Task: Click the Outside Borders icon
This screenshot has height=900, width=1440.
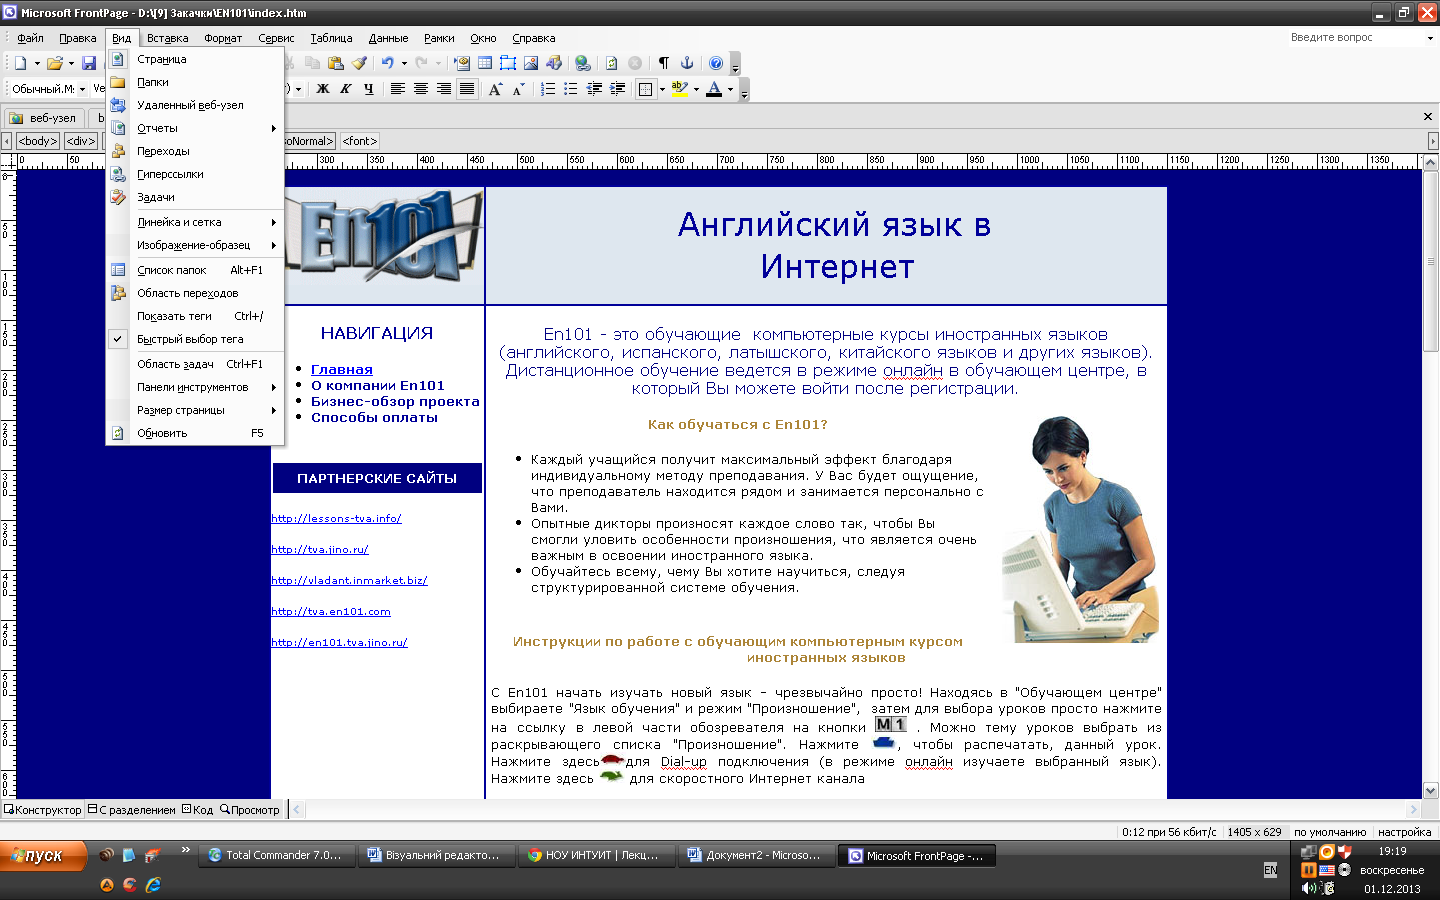Action: (646, 89)
